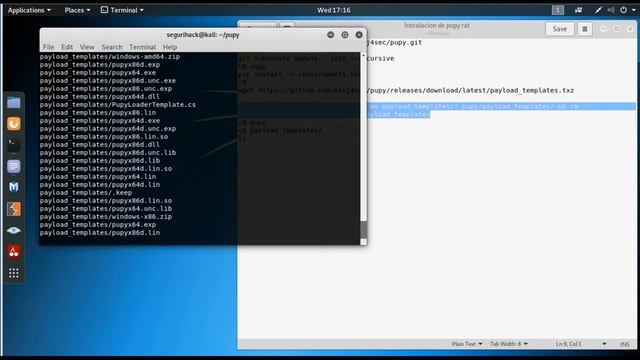Viewport: 640px width, 360px height.
Task: Click payload_templates/pupyx64.unc.lib line
Action: (106, 209)
